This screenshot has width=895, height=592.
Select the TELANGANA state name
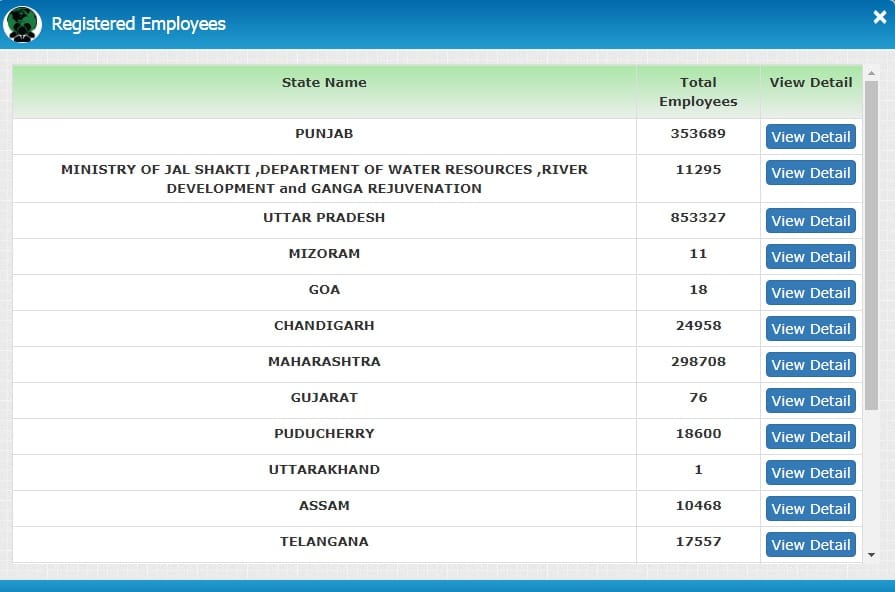324,541
